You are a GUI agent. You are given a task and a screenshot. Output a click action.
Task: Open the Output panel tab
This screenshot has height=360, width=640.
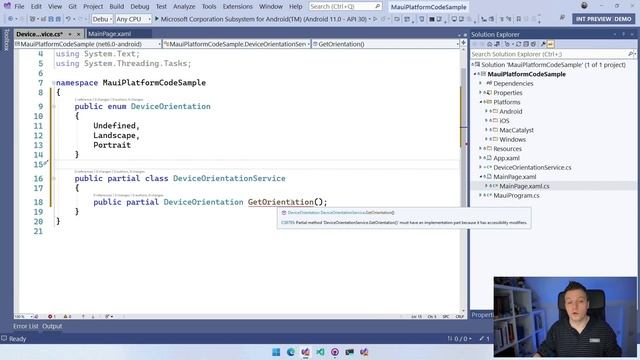pyautogui.click(x=52, y=326)
